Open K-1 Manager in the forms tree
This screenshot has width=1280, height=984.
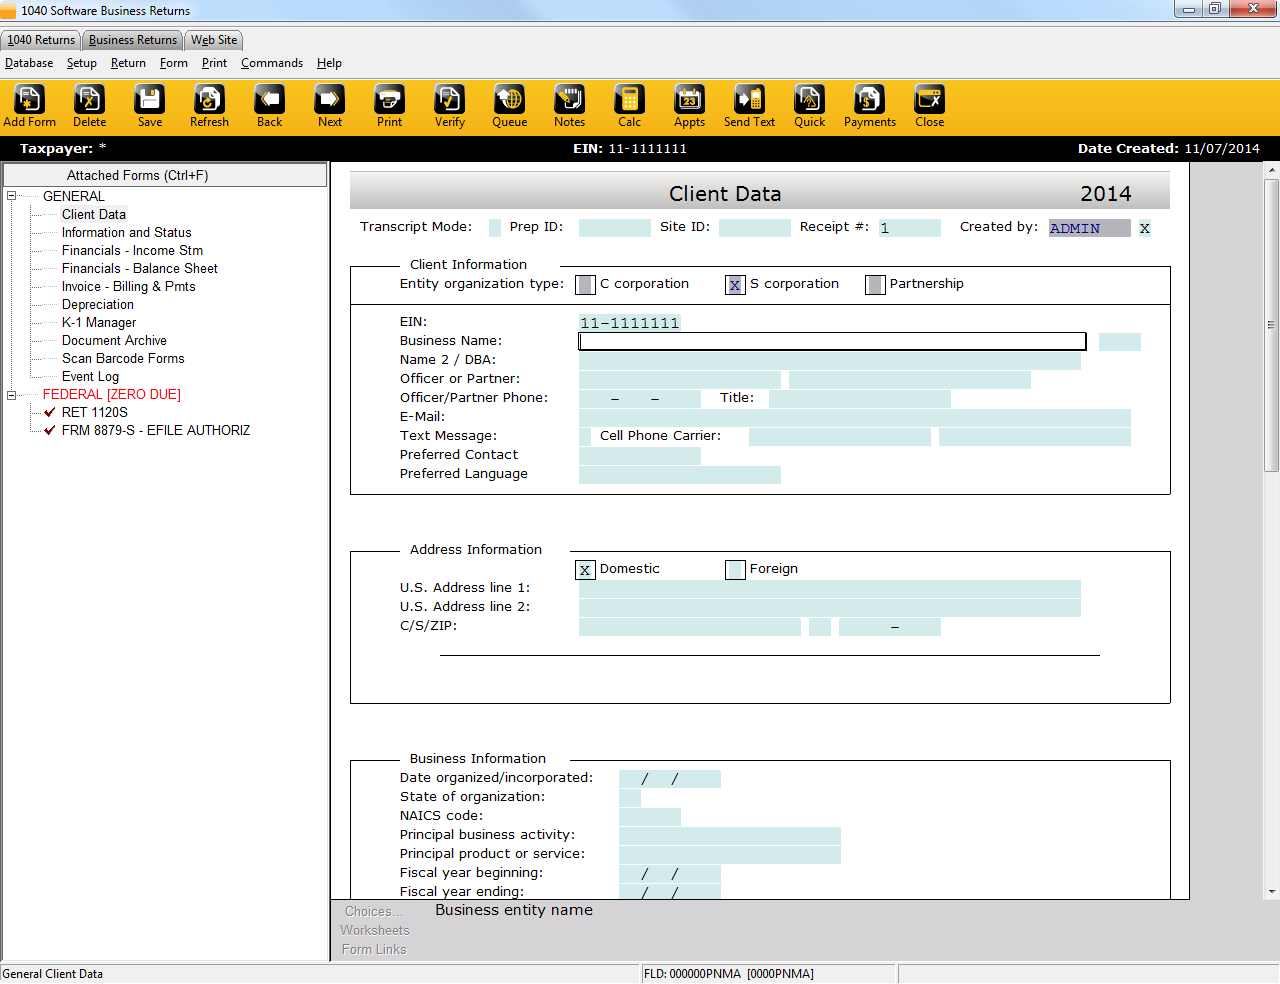pos(99,323)
